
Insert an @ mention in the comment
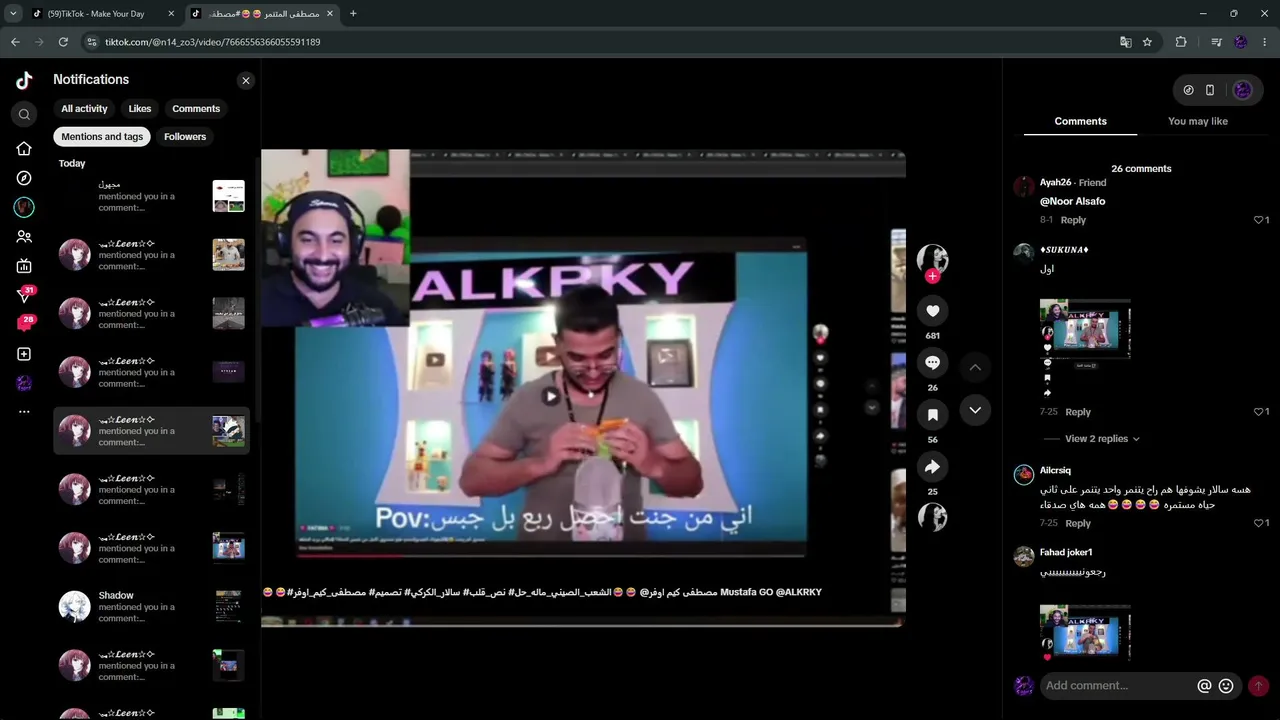point(1204,686)
